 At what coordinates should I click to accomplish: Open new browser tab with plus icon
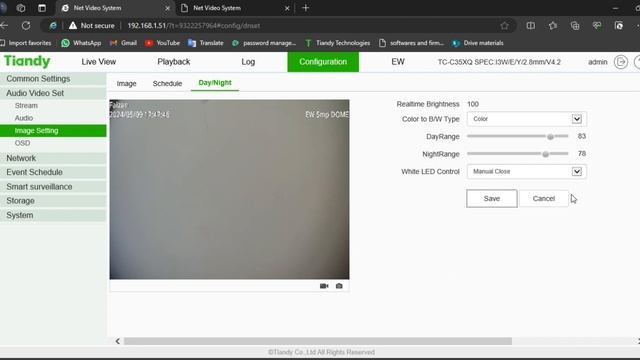305,8
